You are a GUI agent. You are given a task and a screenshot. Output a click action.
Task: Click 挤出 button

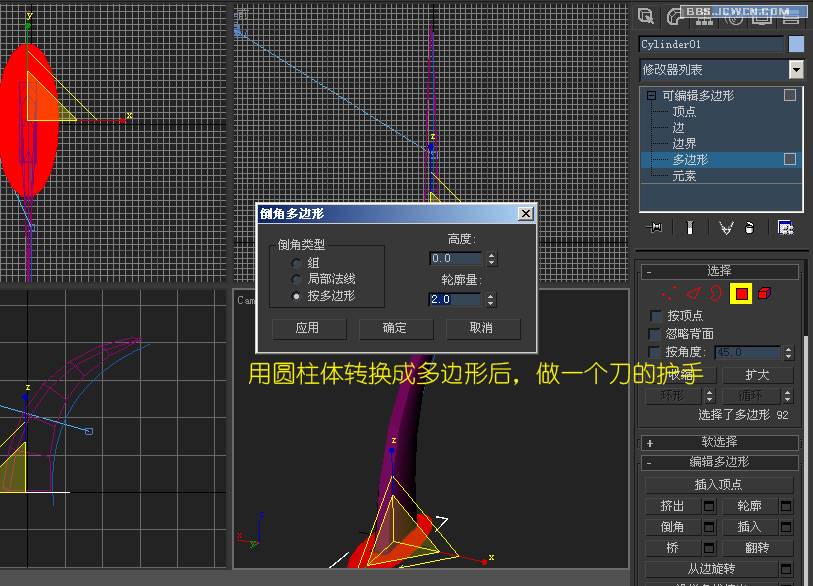point(672,506)
